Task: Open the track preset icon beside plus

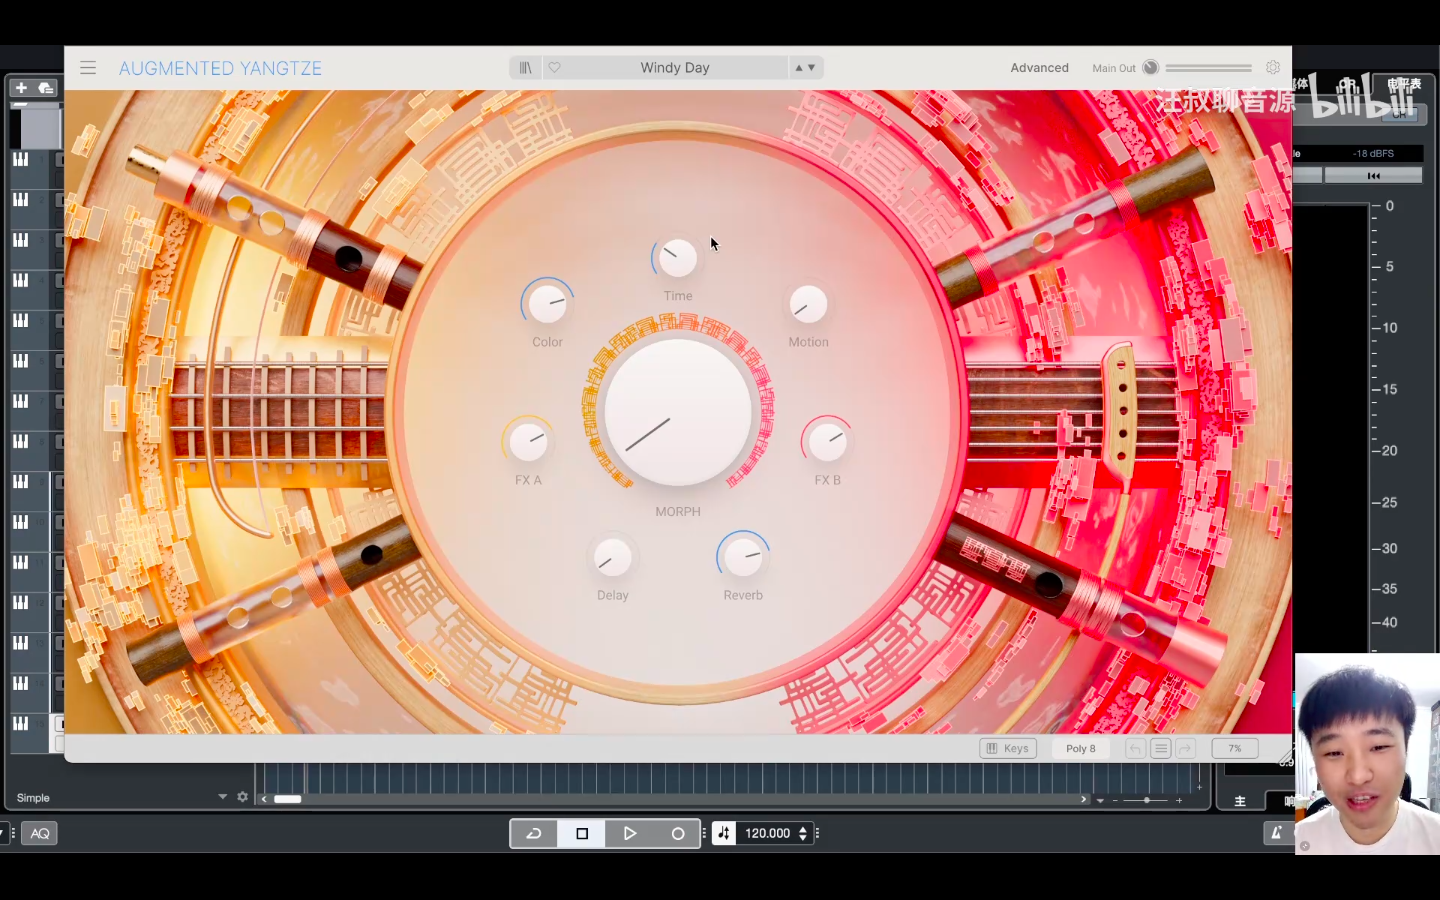Action: click(x=46, y=88)
